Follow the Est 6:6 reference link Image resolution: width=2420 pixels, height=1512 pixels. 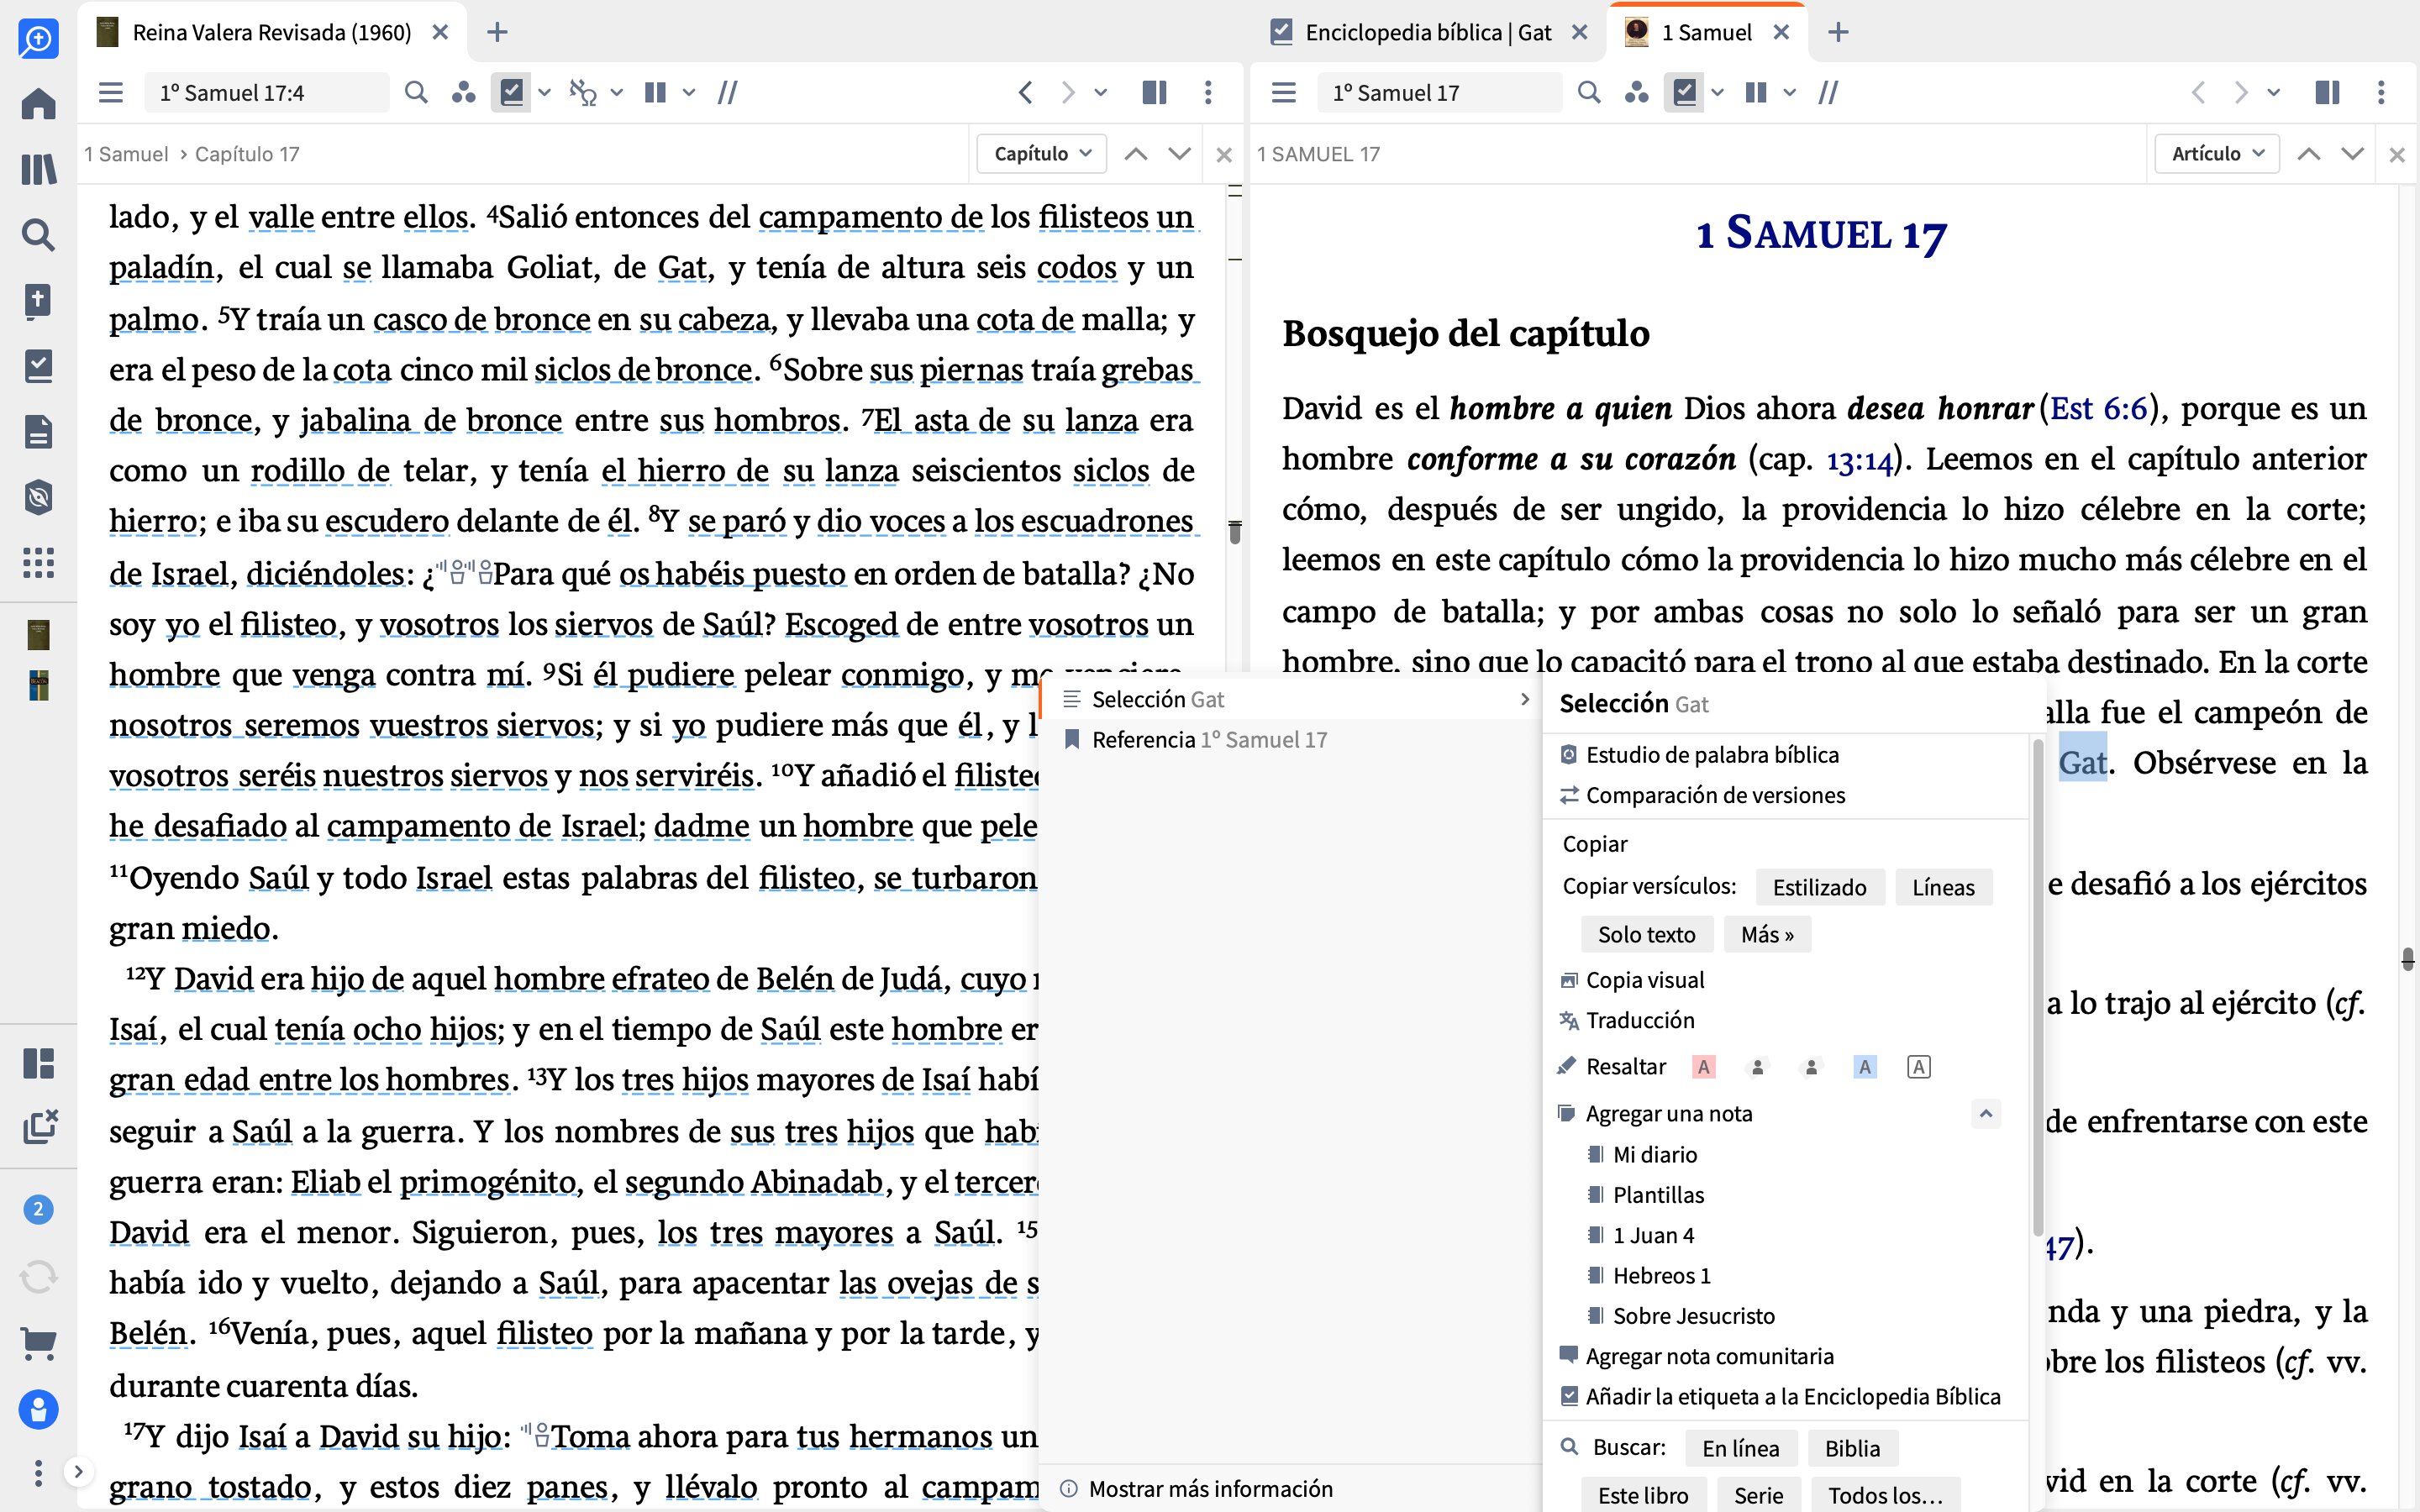[2098, 408]
